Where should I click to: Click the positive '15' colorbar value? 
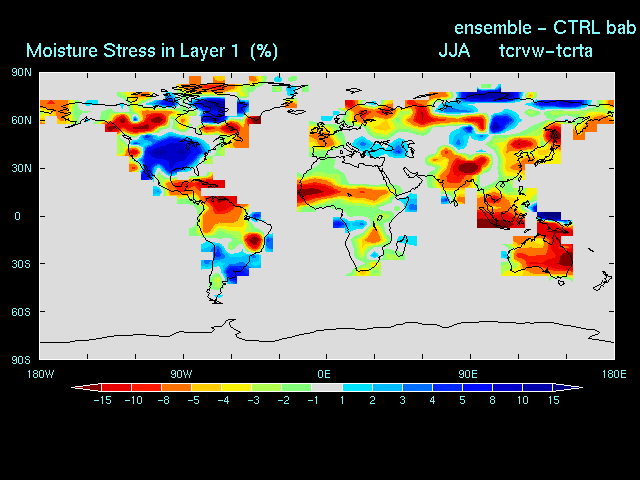[553, 400]
